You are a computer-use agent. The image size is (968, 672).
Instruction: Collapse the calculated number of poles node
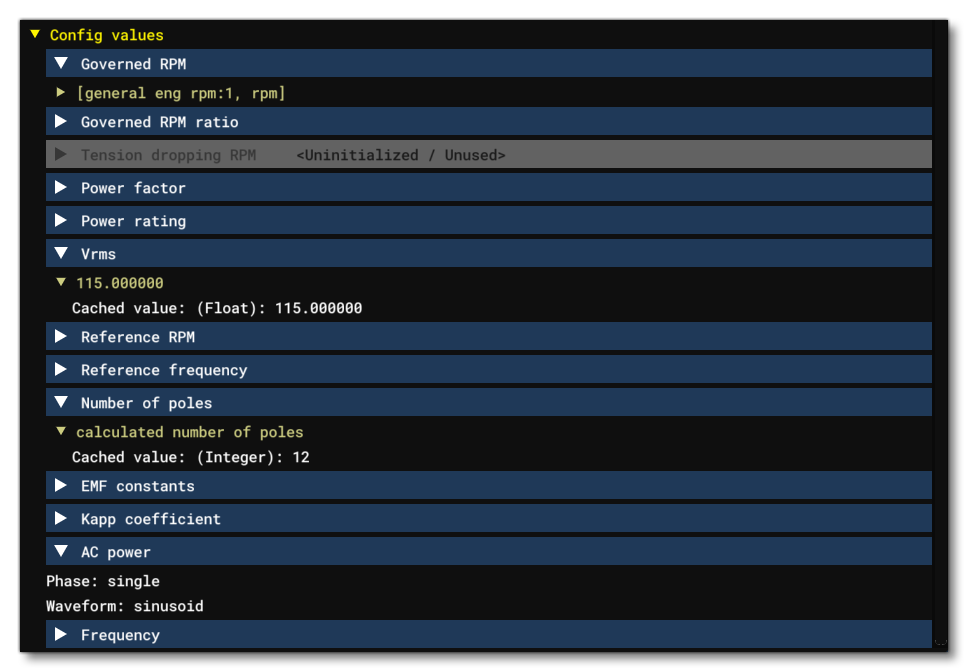59,432
